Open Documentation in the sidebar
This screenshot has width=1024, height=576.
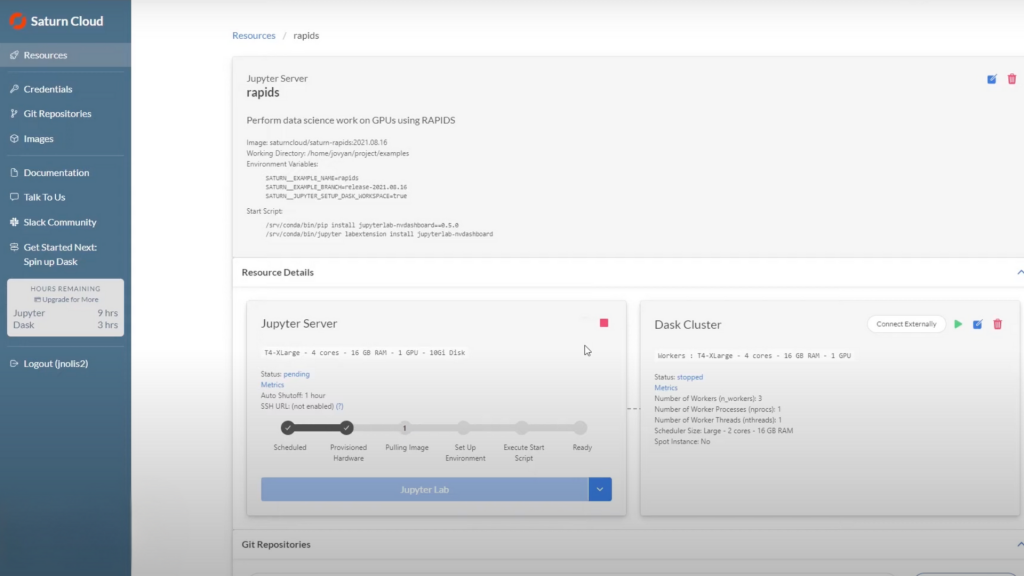tap(56, 172)
